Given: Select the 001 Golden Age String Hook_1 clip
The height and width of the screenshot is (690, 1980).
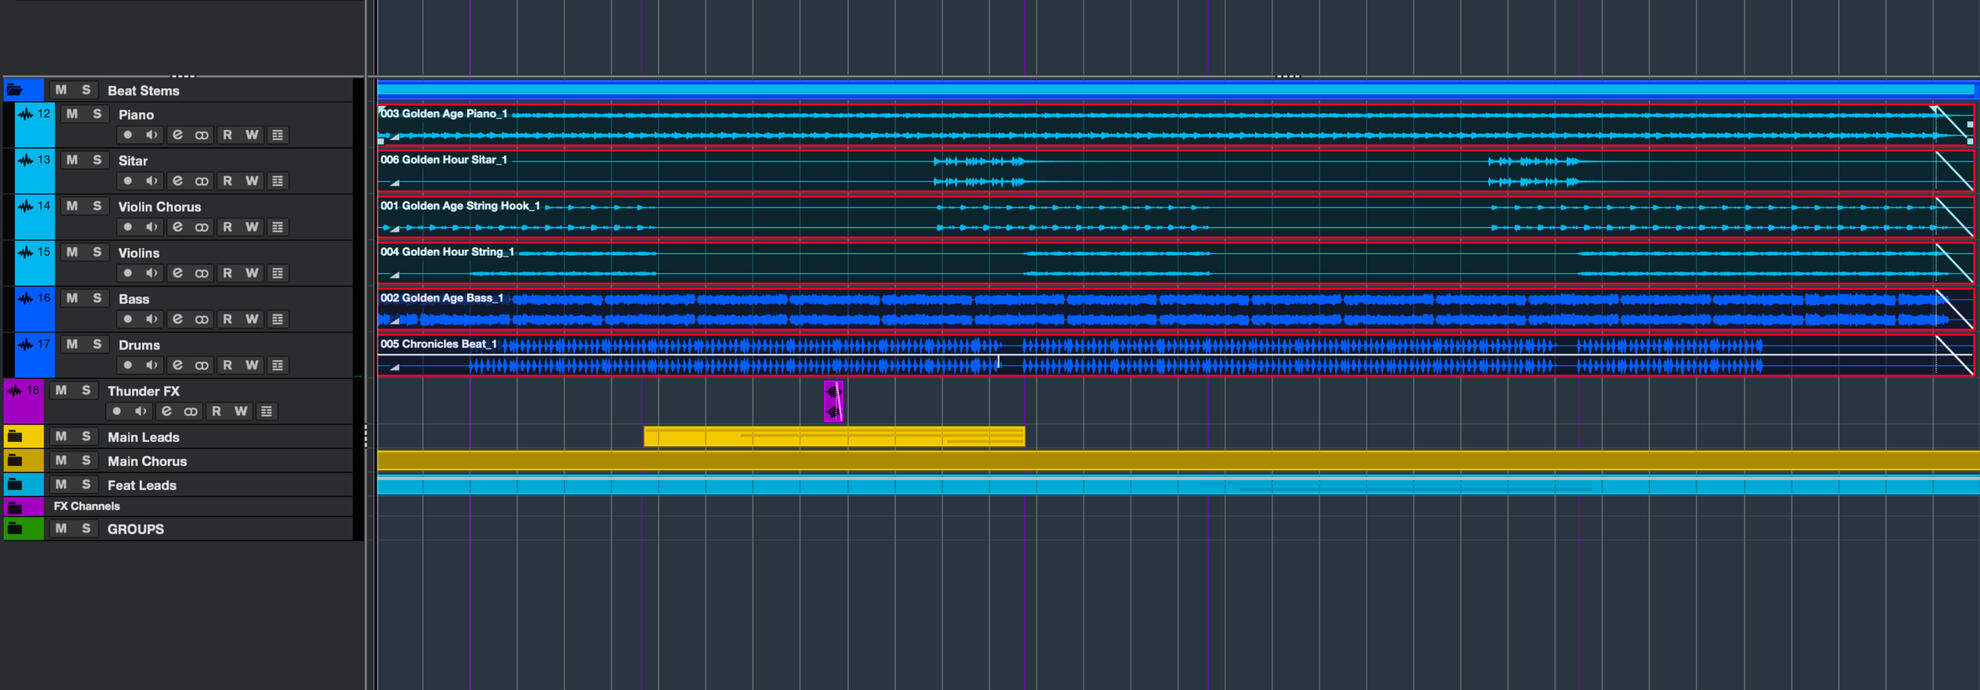Looking at the screenshot, I should 1175,217.
